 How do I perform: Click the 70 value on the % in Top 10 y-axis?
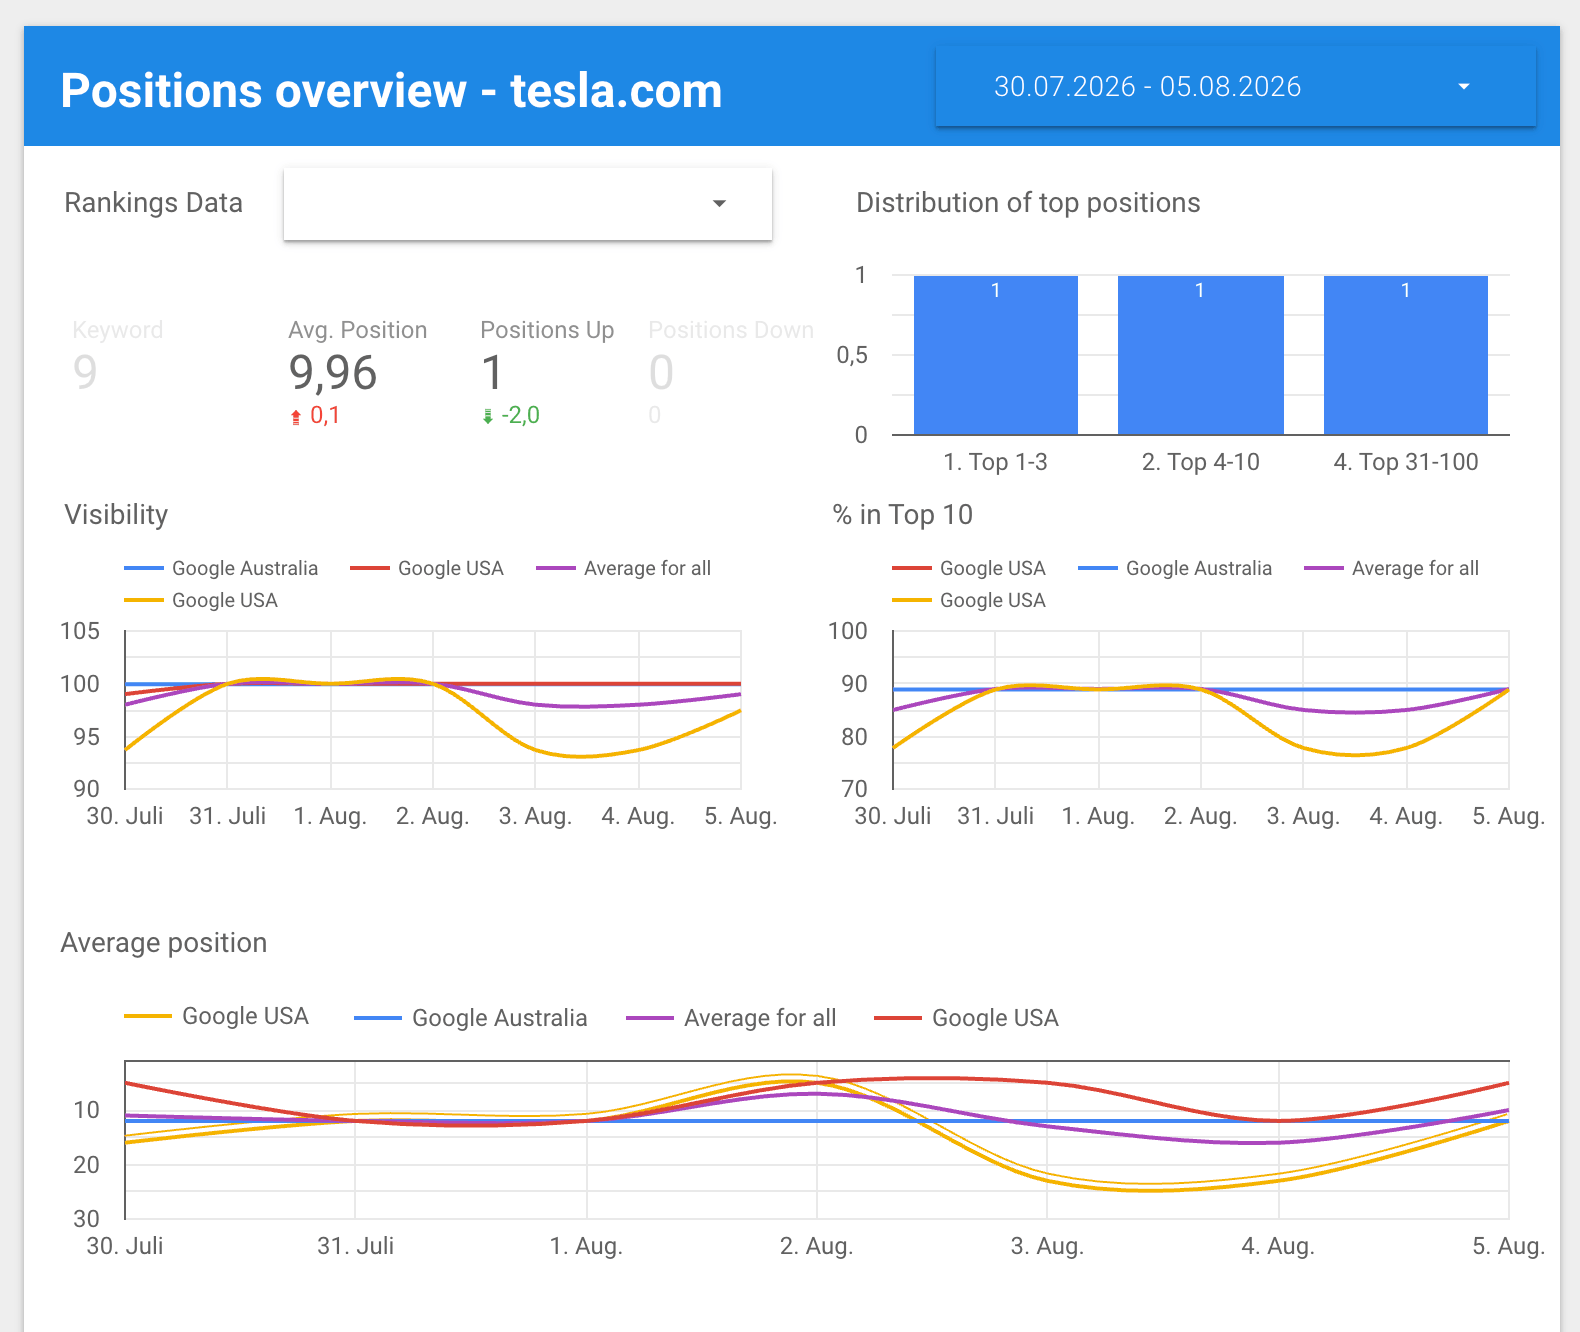coord(855,789)
